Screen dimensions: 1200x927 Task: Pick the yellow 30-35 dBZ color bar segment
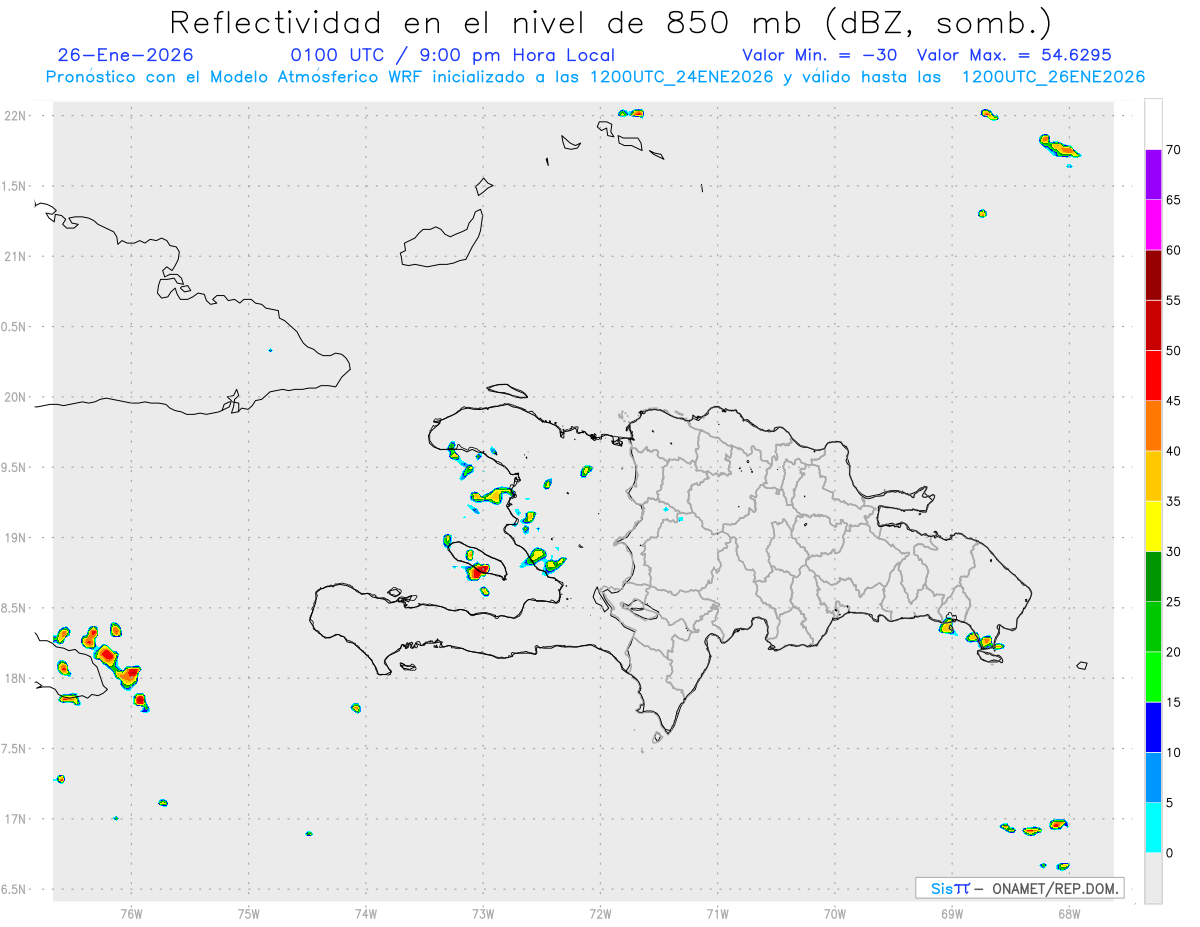[x=1153, y=526]
